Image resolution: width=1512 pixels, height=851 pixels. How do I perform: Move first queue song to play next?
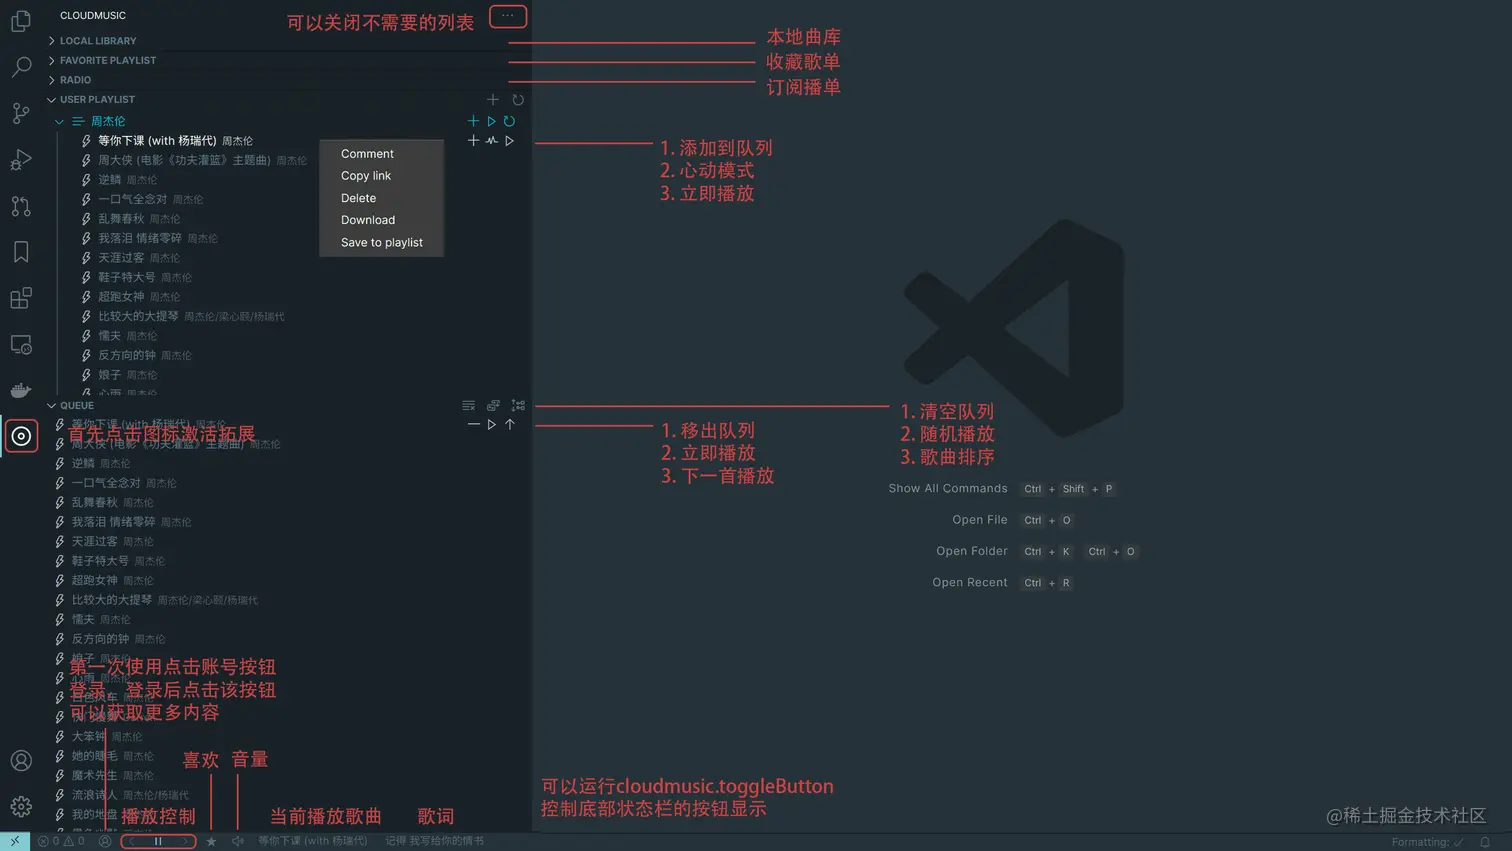pyautogui.click(x=509, y=425)
